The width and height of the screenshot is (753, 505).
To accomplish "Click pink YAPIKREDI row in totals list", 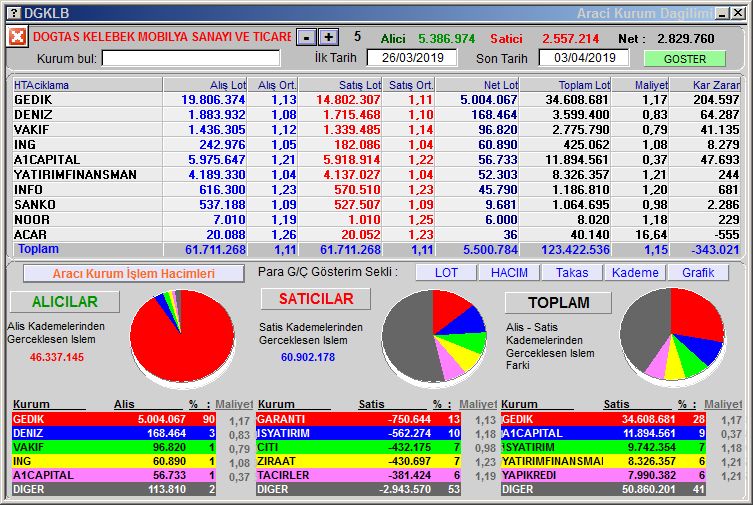I will click(x=604, y=475).
